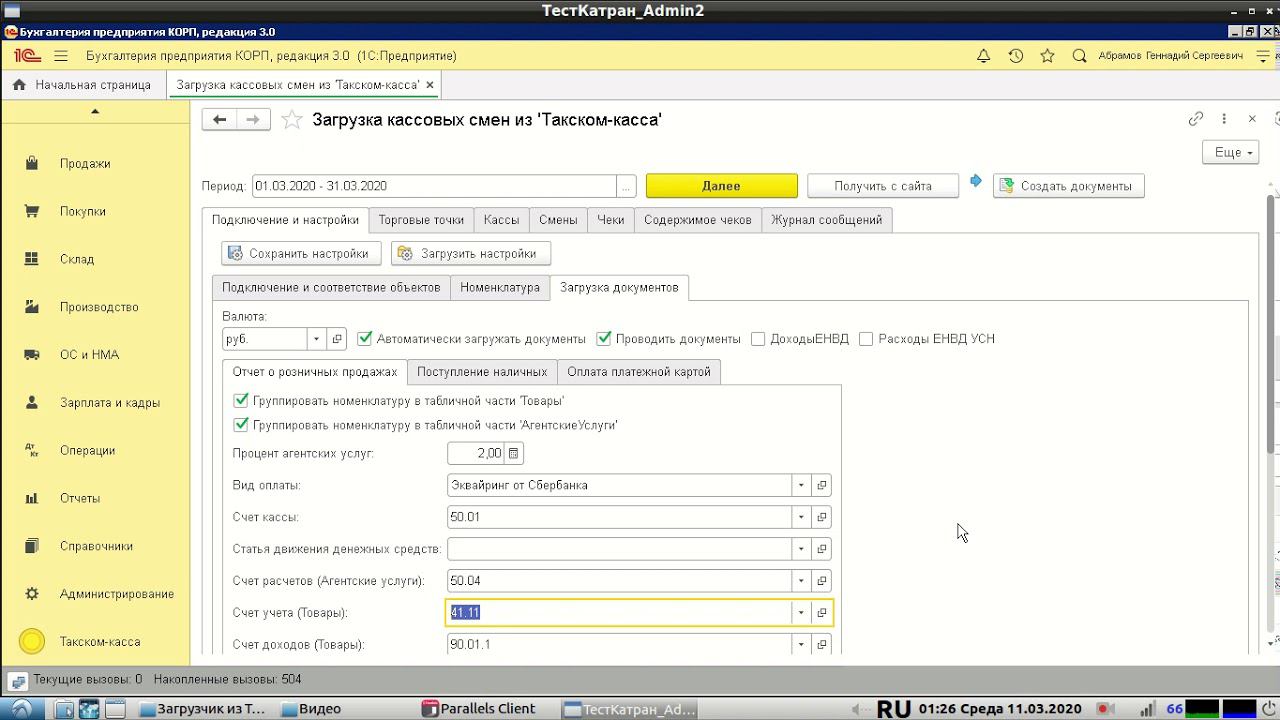Expand Счет кассы dropdown

tap(801, 517)
